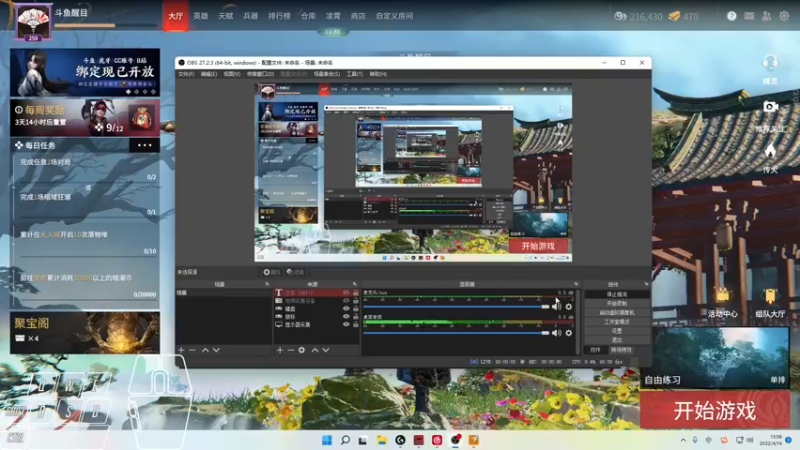
Task: Open OBS 帮助 menu
Action: click(x=378, y=74)
